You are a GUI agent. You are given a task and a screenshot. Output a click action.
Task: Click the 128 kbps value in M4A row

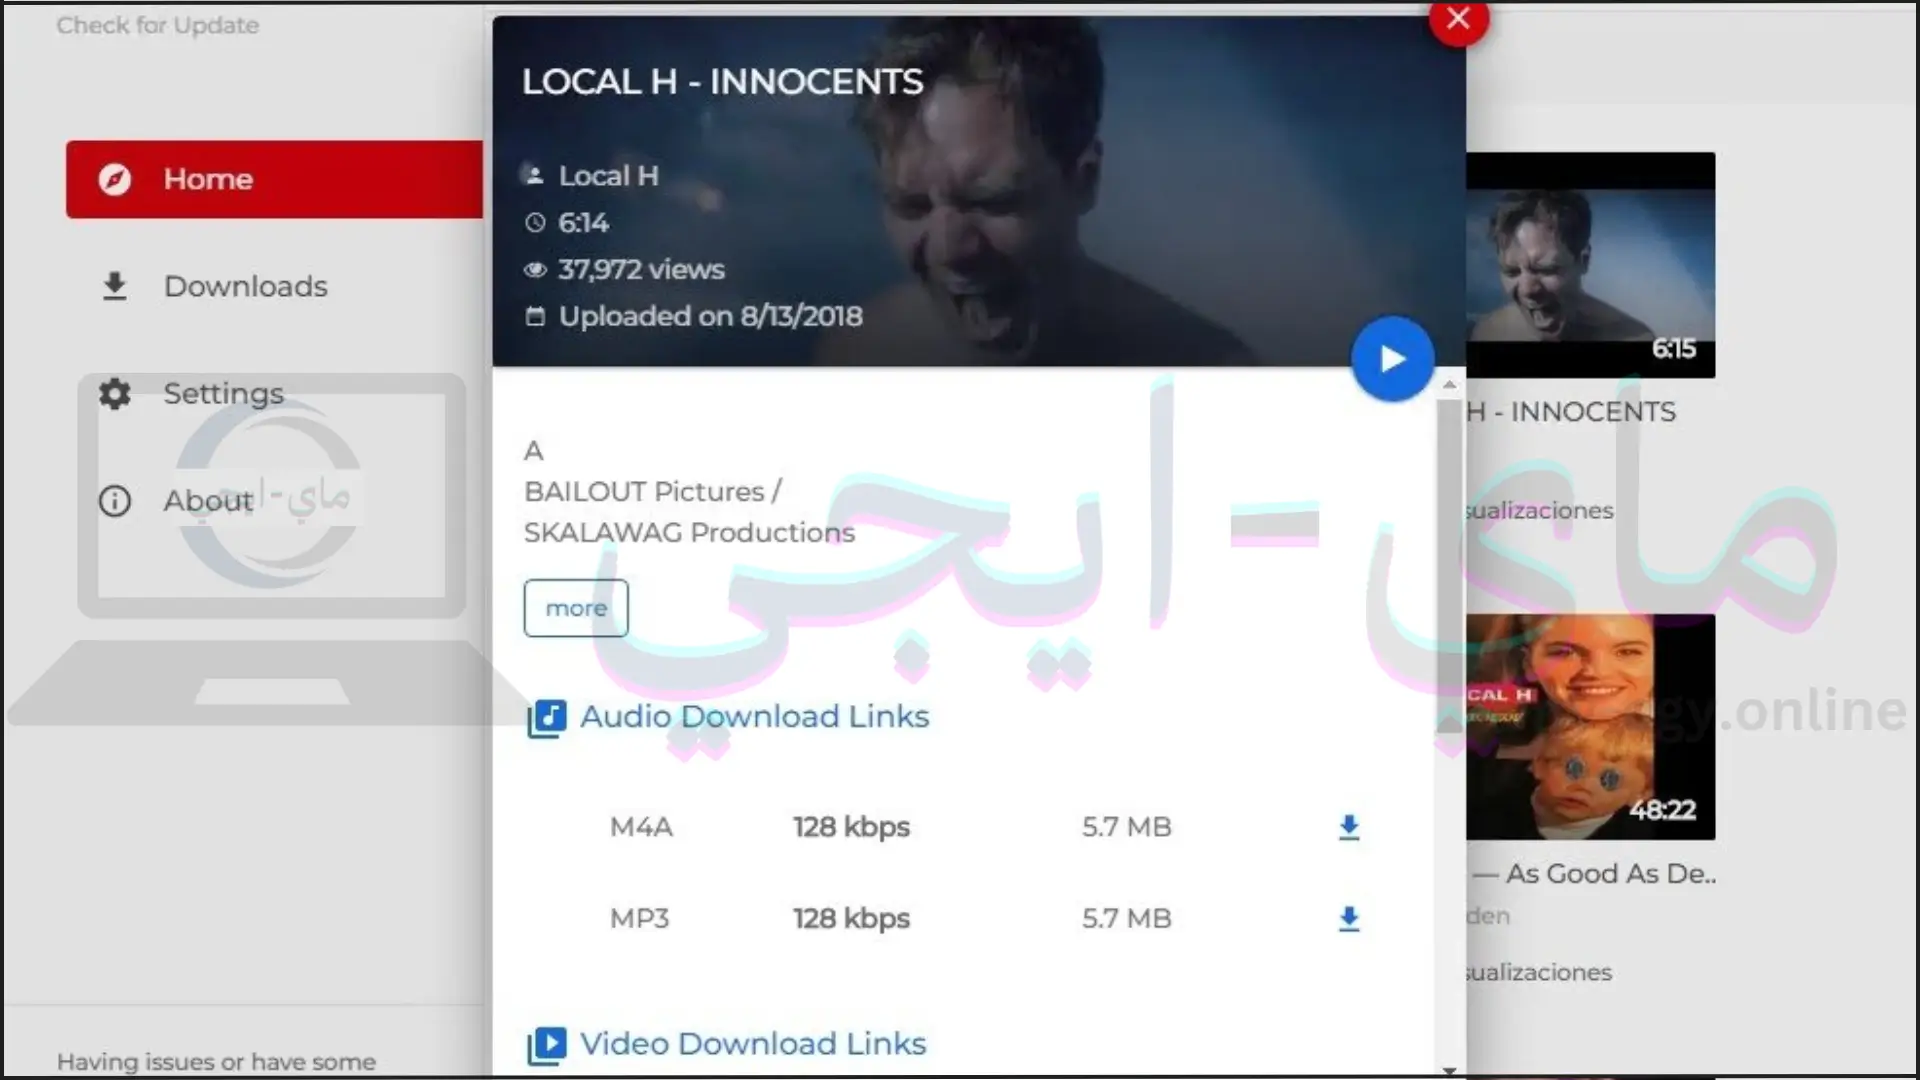coord(851,827)
